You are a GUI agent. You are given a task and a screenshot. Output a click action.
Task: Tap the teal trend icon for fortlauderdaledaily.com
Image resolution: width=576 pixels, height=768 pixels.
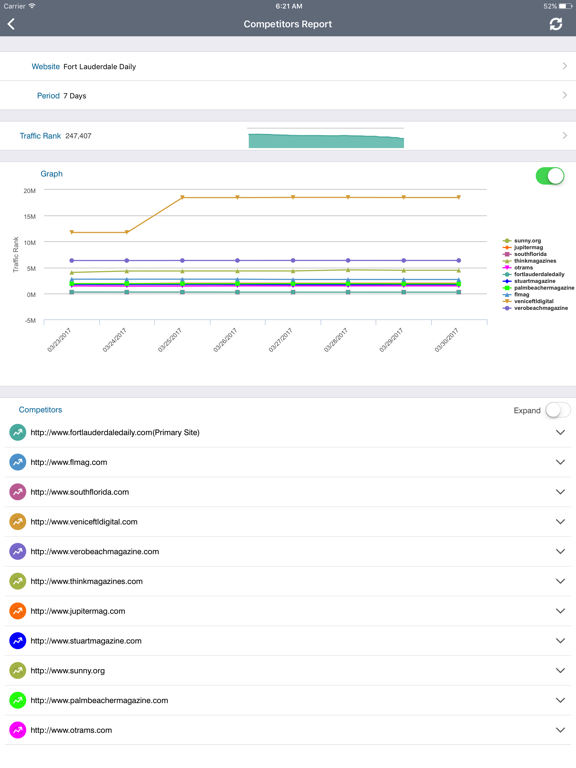coord(18,432)
